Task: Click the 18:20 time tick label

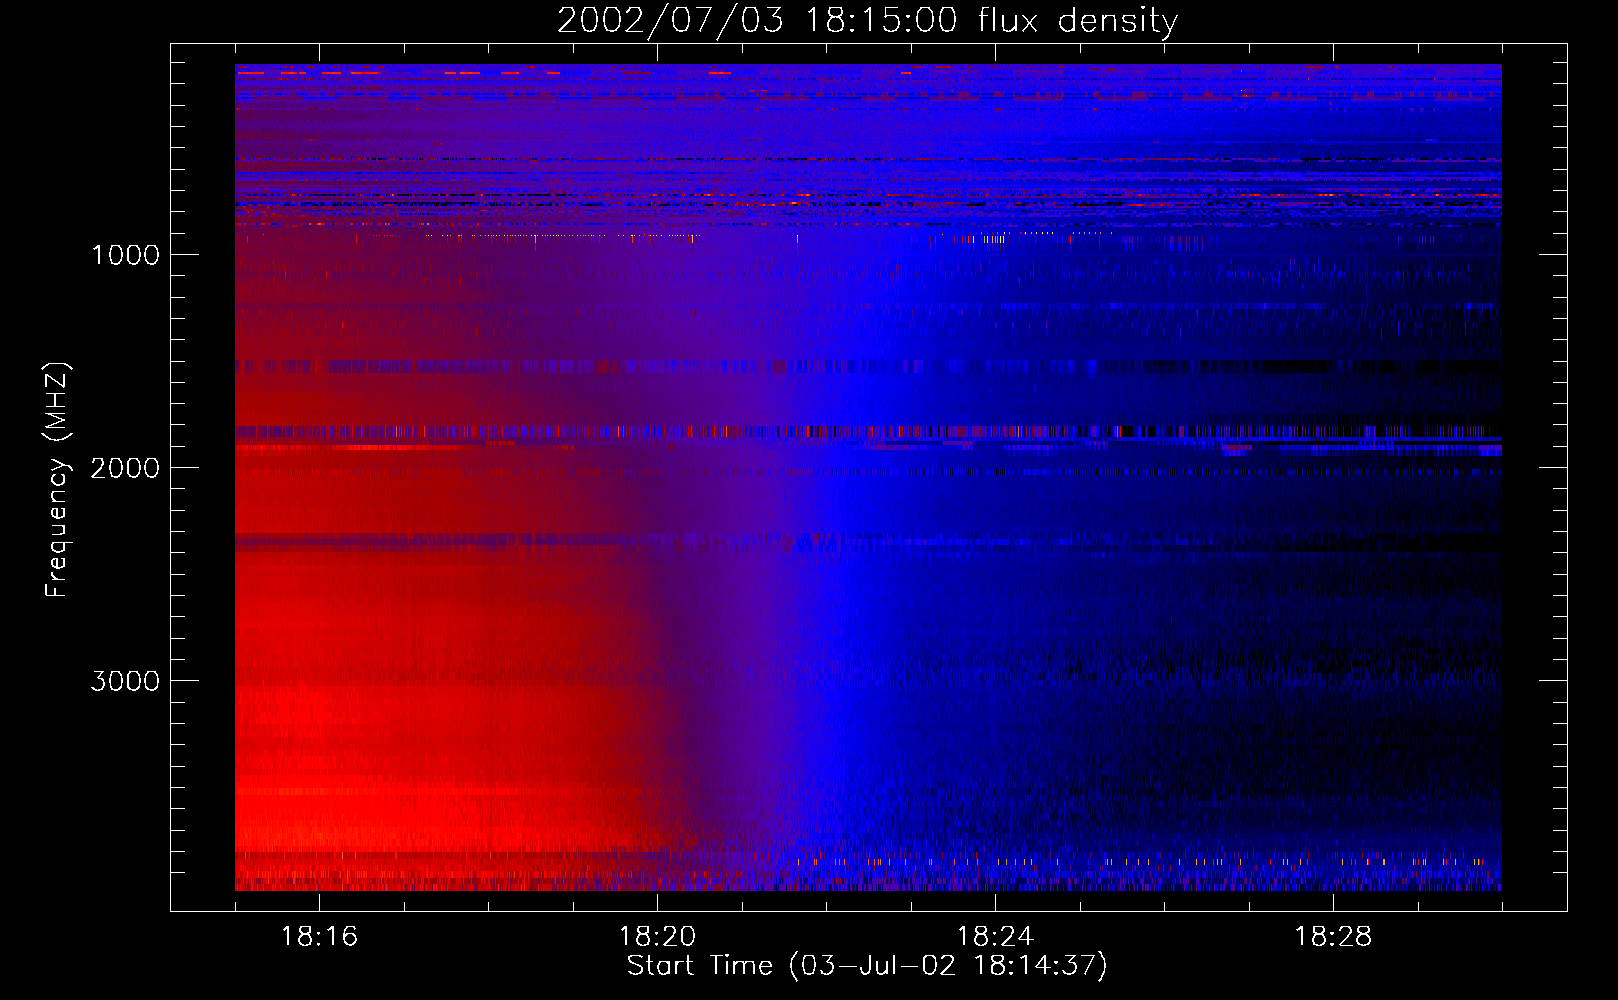Action: pyautogui.click(x=657, y=937)
